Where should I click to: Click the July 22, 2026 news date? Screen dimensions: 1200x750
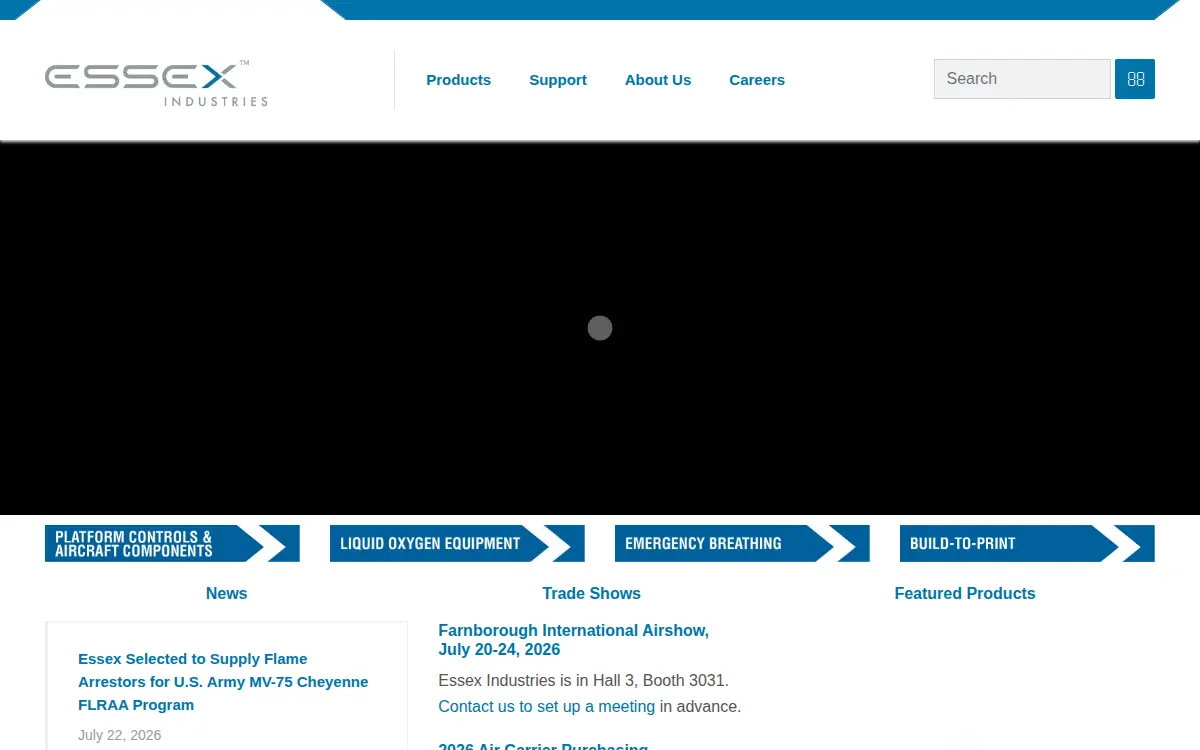119,735
